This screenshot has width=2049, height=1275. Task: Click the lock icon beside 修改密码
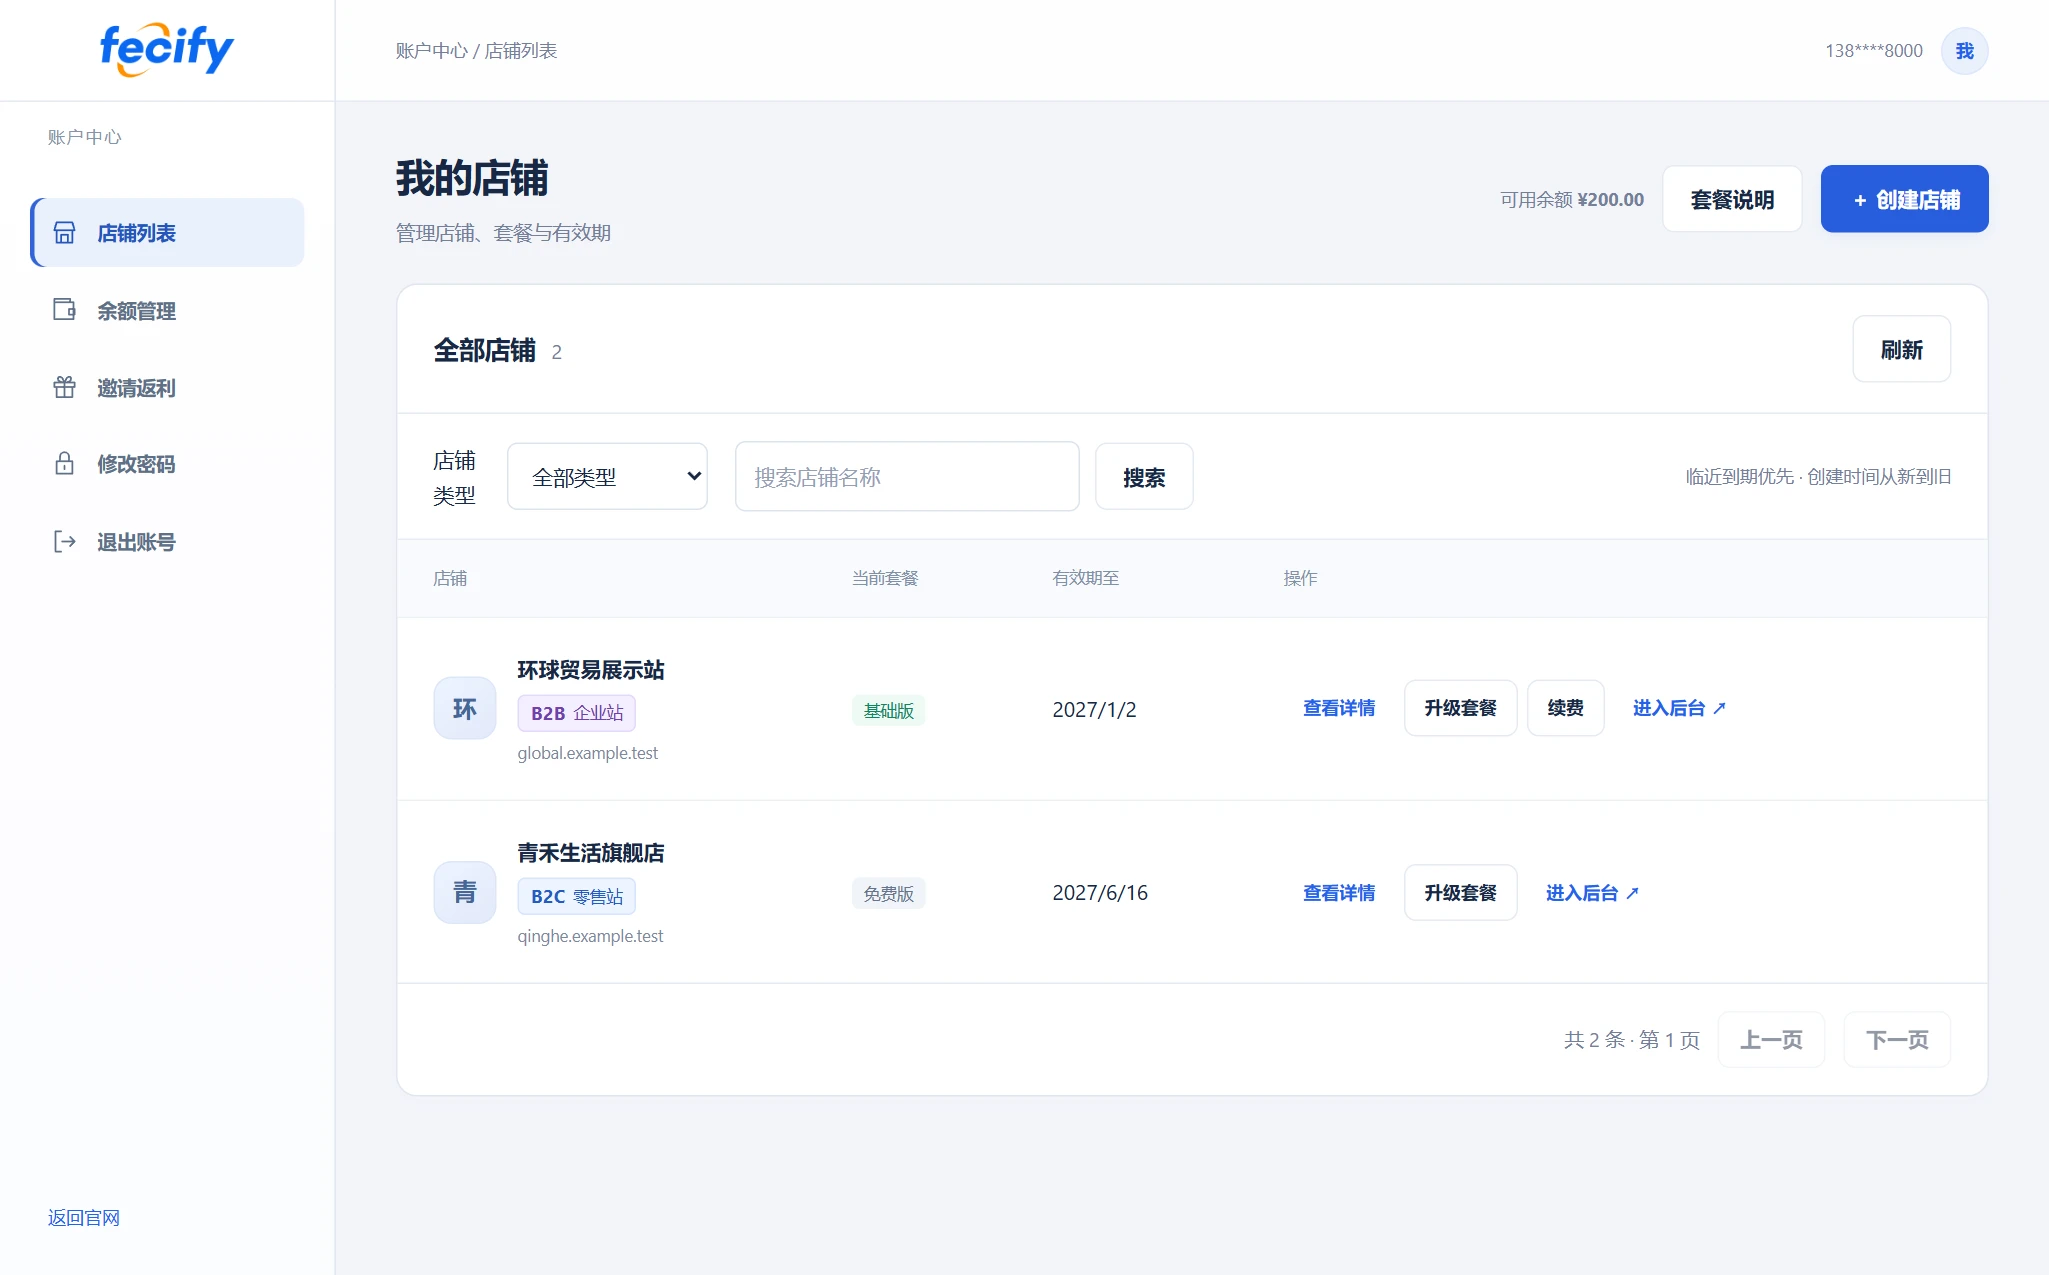coord(64,464)
